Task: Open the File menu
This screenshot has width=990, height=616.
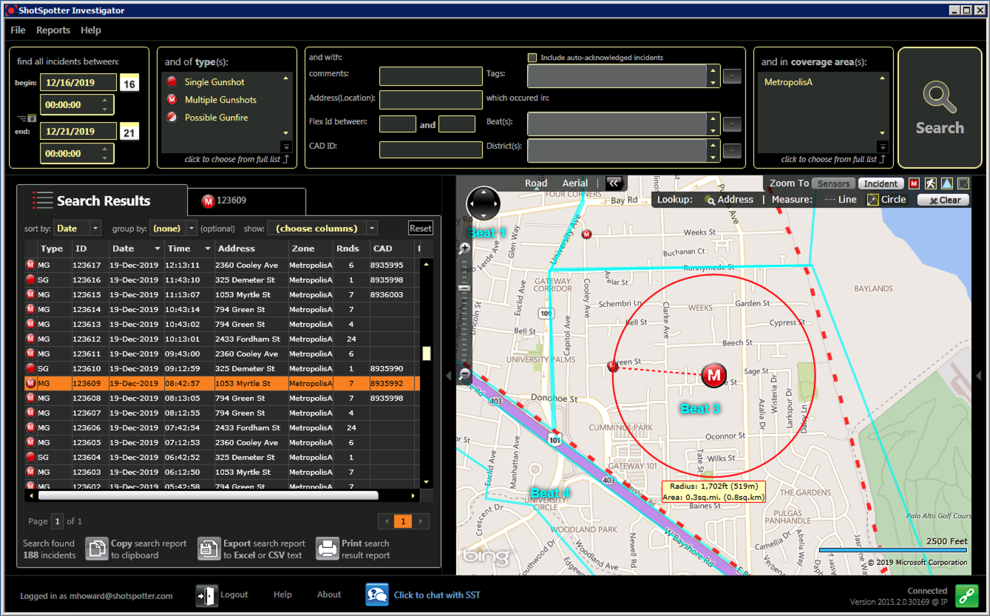Action: click(x=18, y=30)
